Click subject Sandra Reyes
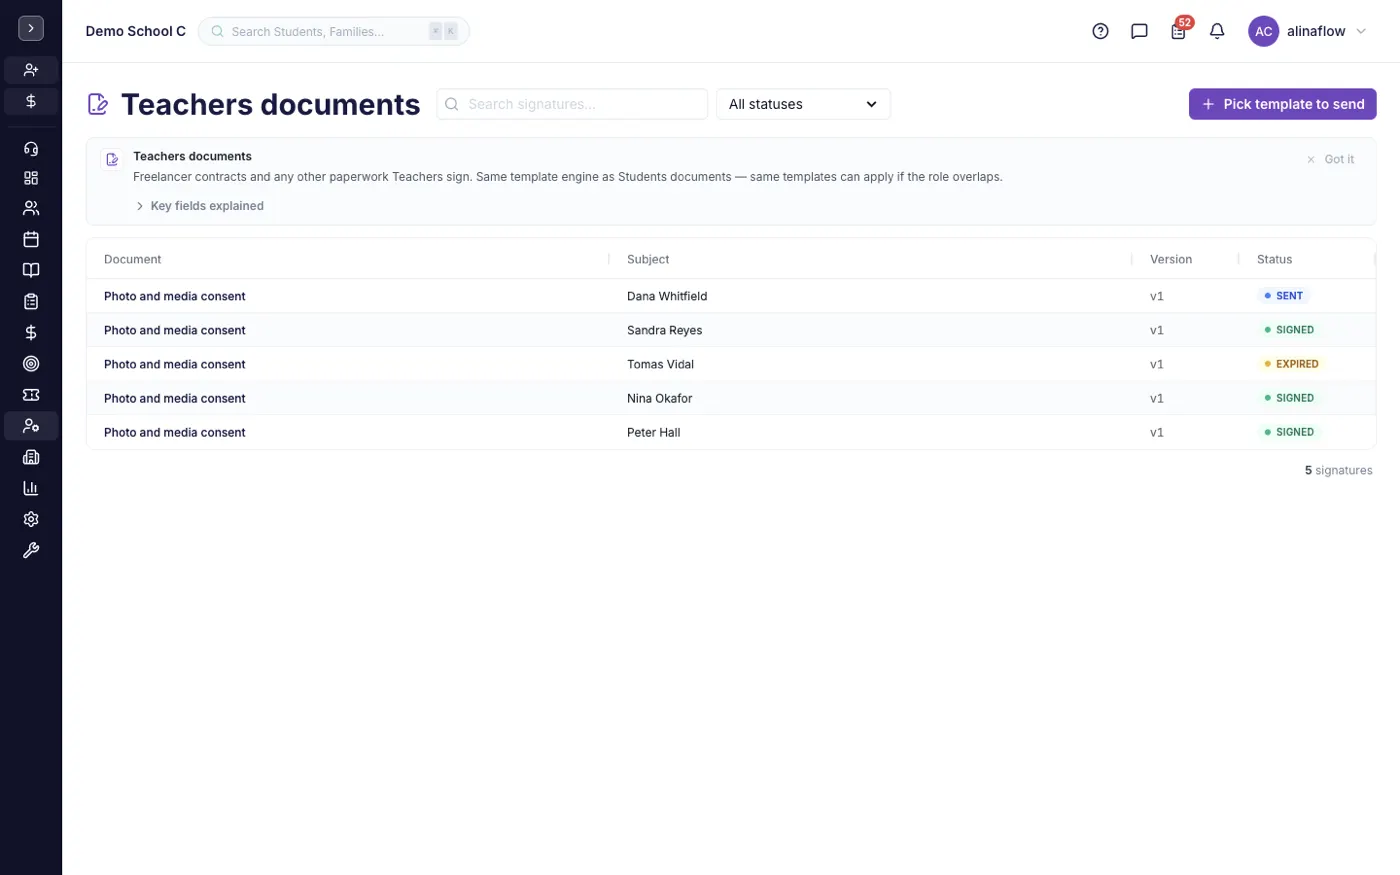The width and height of the screenshot is (1400, 875). click(x=664, y=330)
